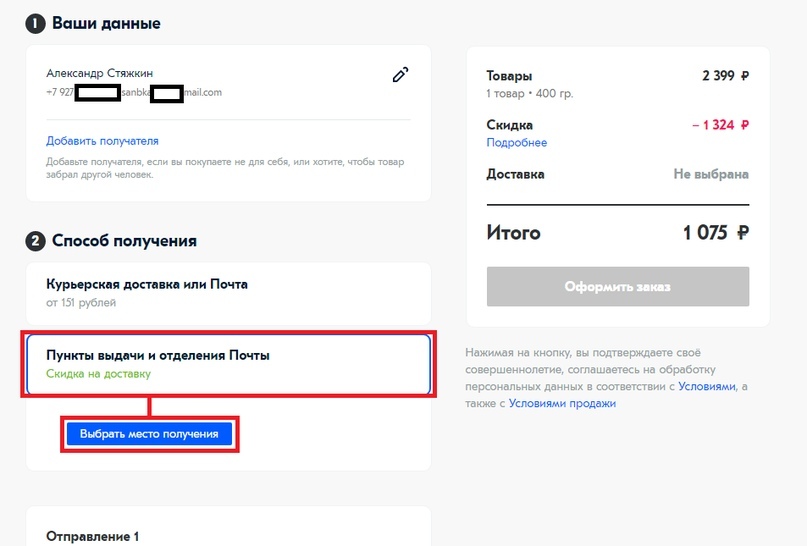
Task: Click the step 1 number badge
Action: tap(35, 23)
